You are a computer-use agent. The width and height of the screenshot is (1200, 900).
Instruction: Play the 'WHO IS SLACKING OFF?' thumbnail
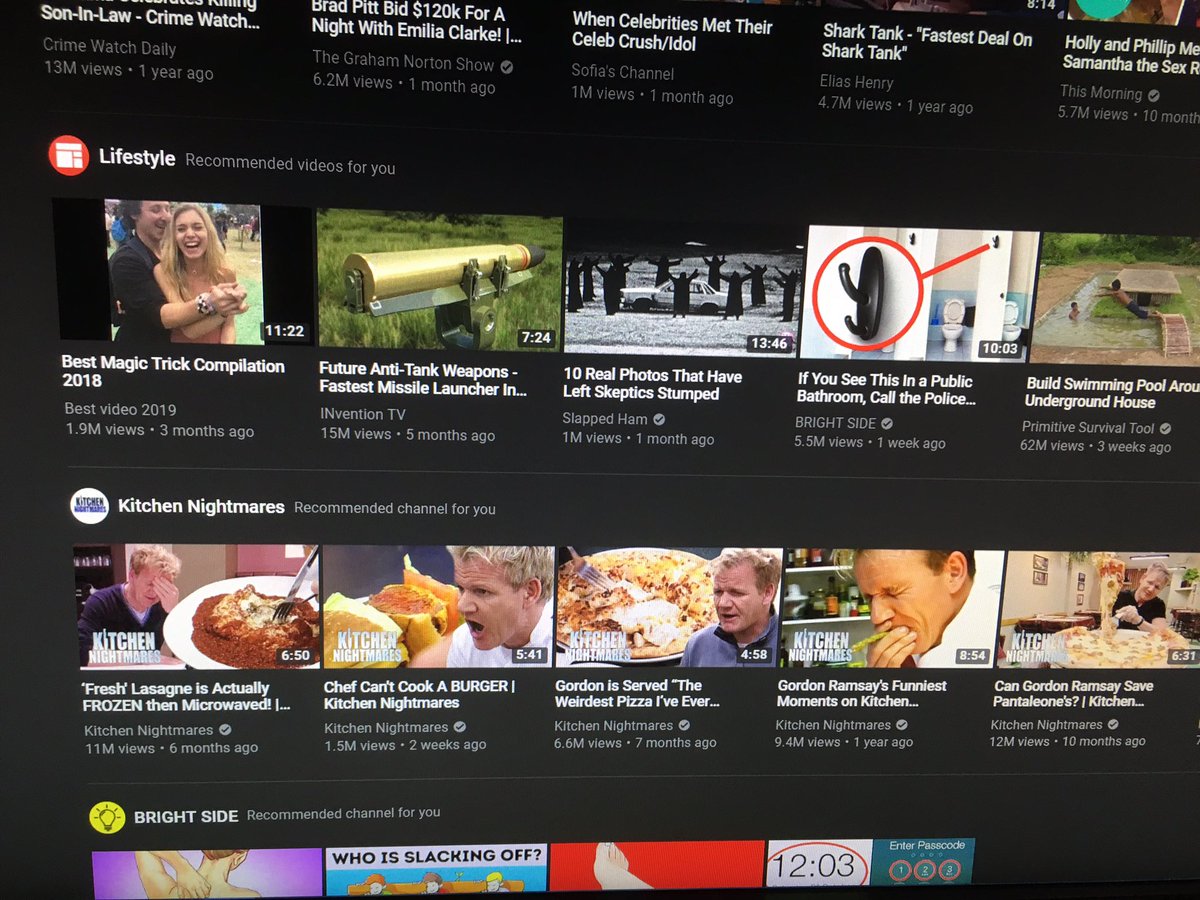tap(436, 868)
